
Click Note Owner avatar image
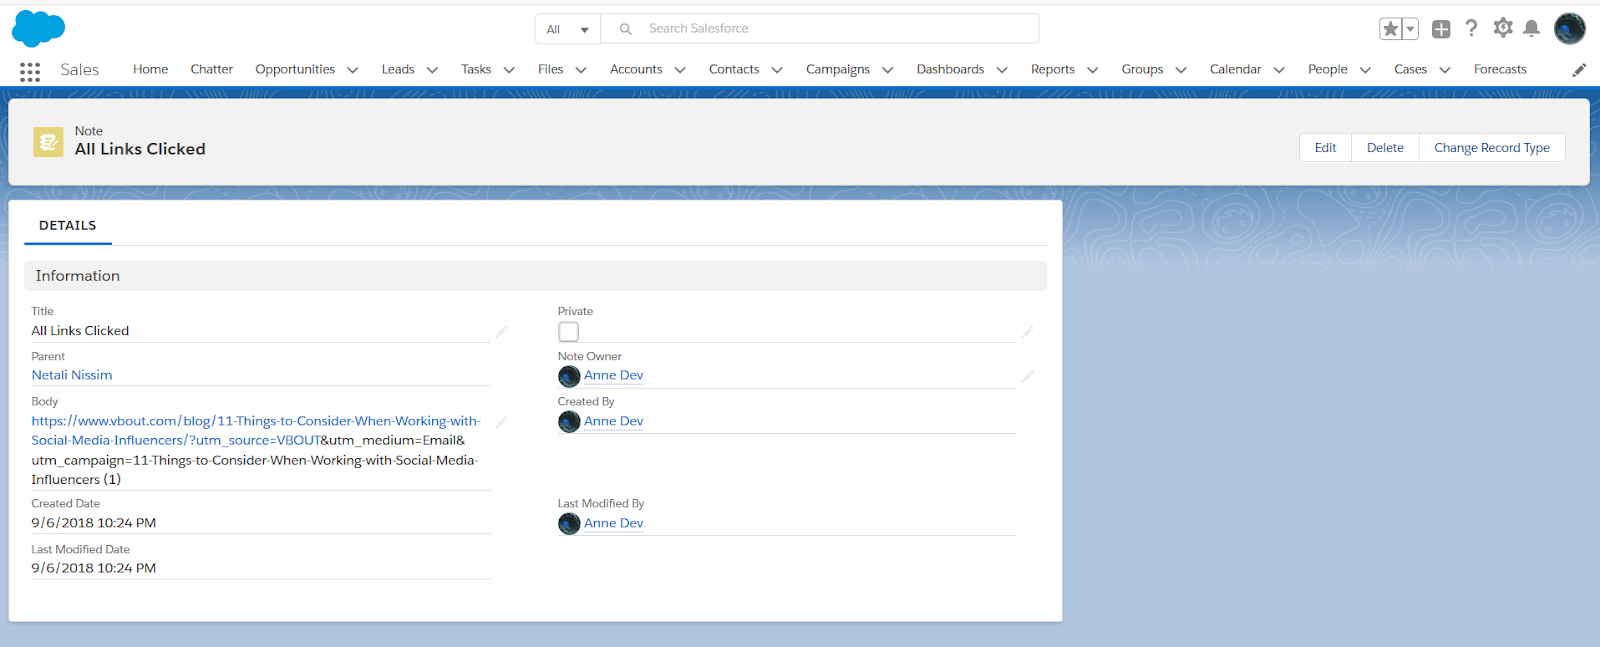pyautogui.click(x=569, y=376)
